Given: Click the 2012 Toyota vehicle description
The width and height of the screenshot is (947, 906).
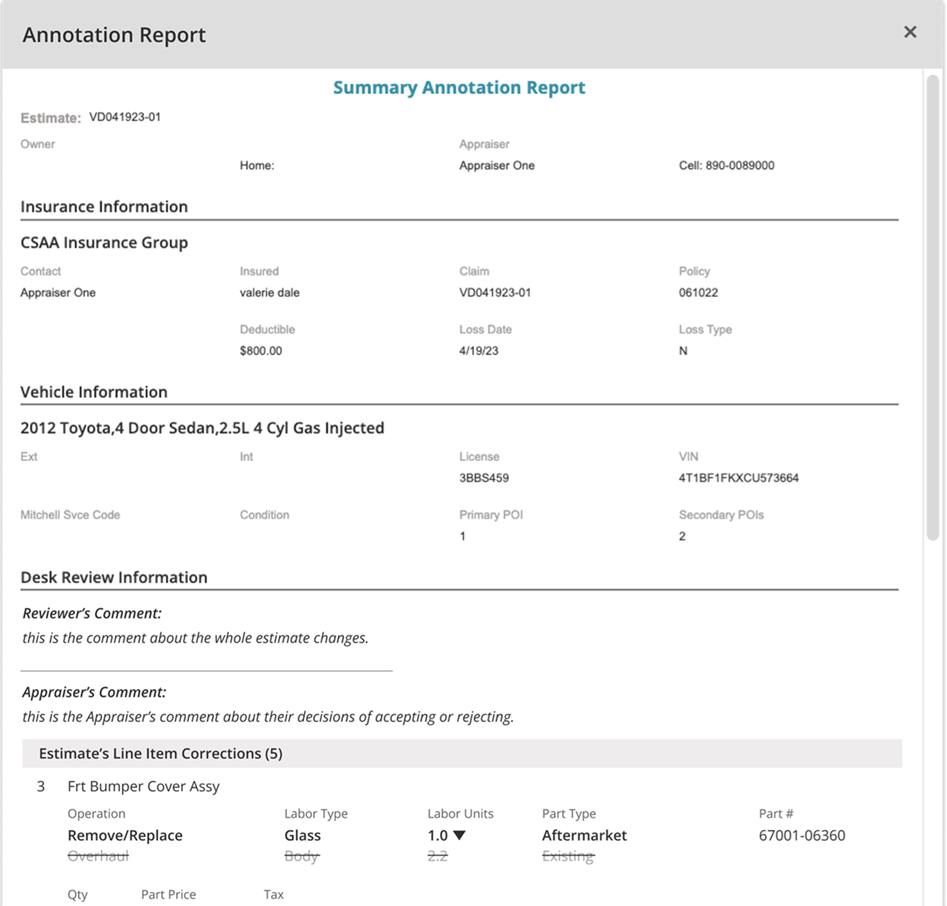Looking at the screenshot, I should (x=202, y=428).
